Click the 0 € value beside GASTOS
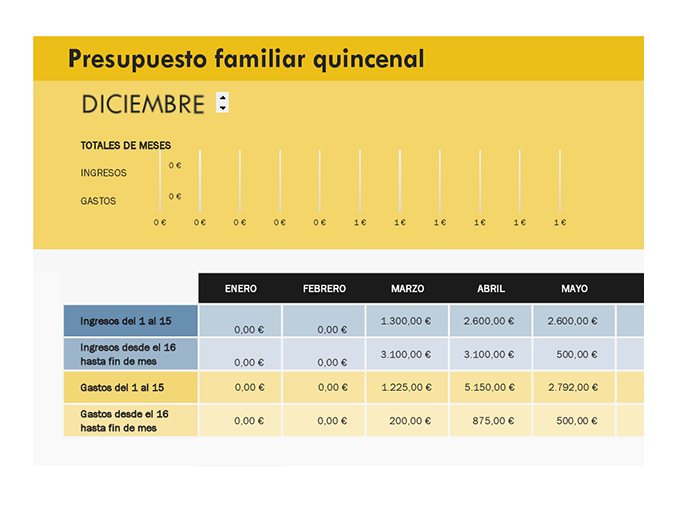Screen dimensions: 675x520 (175, 196)
